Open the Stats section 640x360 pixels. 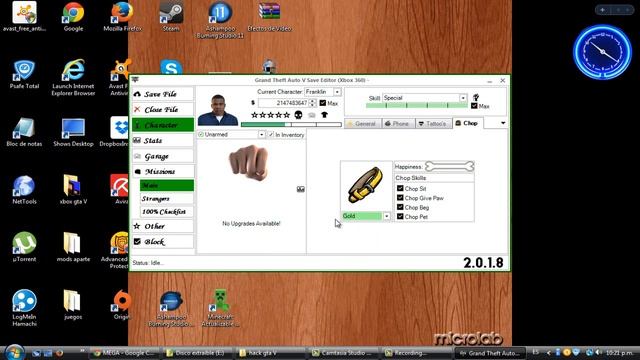(x=162, y=140)
